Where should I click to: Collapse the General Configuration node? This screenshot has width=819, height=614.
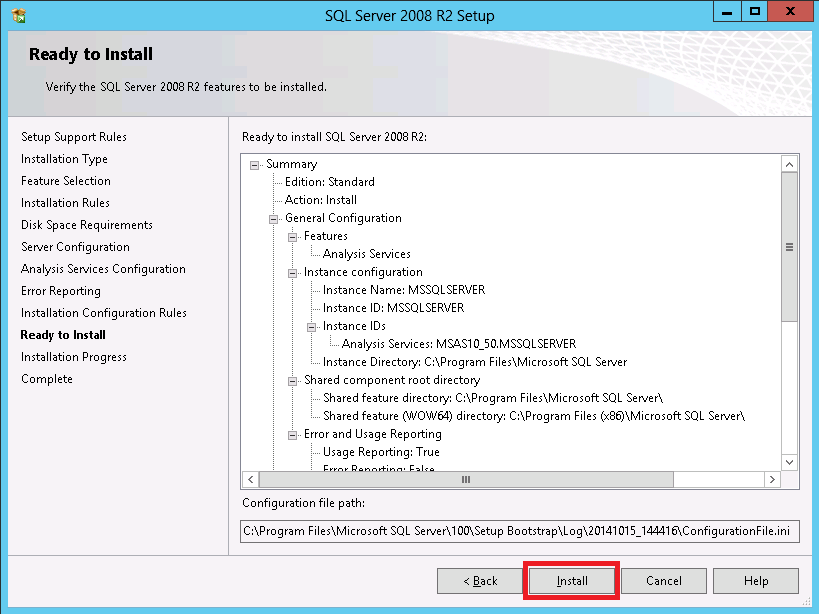273,219
